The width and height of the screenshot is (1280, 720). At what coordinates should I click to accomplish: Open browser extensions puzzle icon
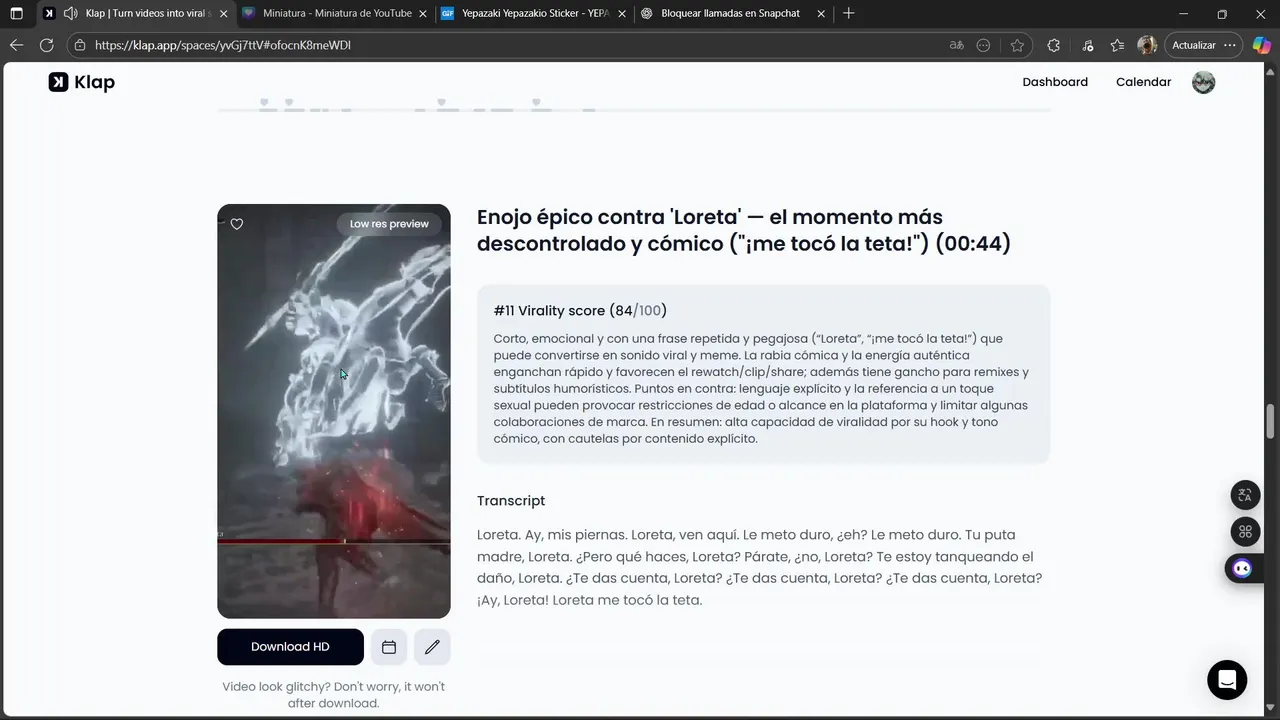1053,45
